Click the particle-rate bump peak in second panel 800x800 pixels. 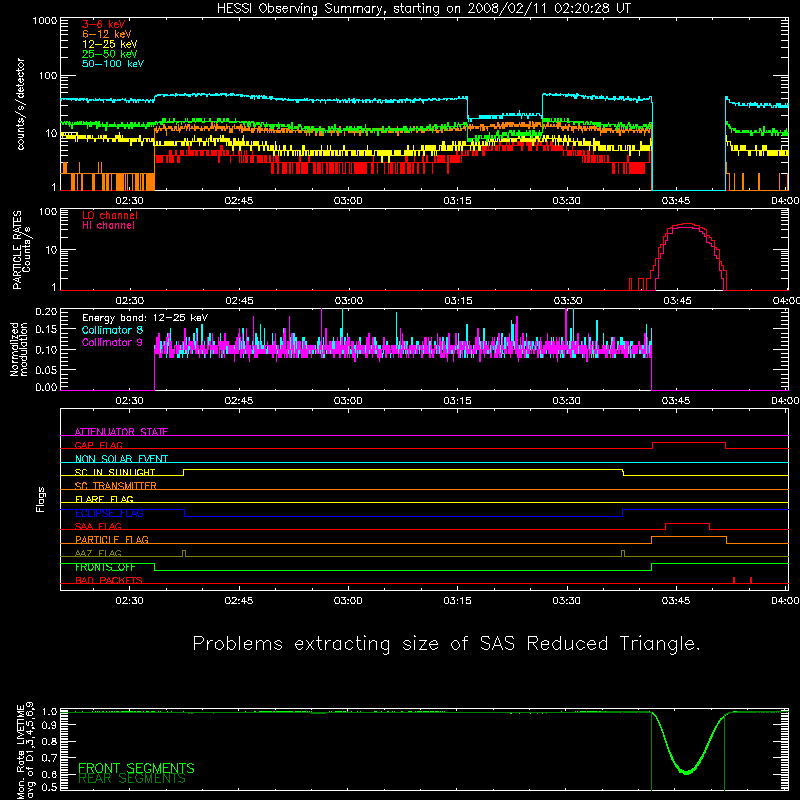point(687,224)
